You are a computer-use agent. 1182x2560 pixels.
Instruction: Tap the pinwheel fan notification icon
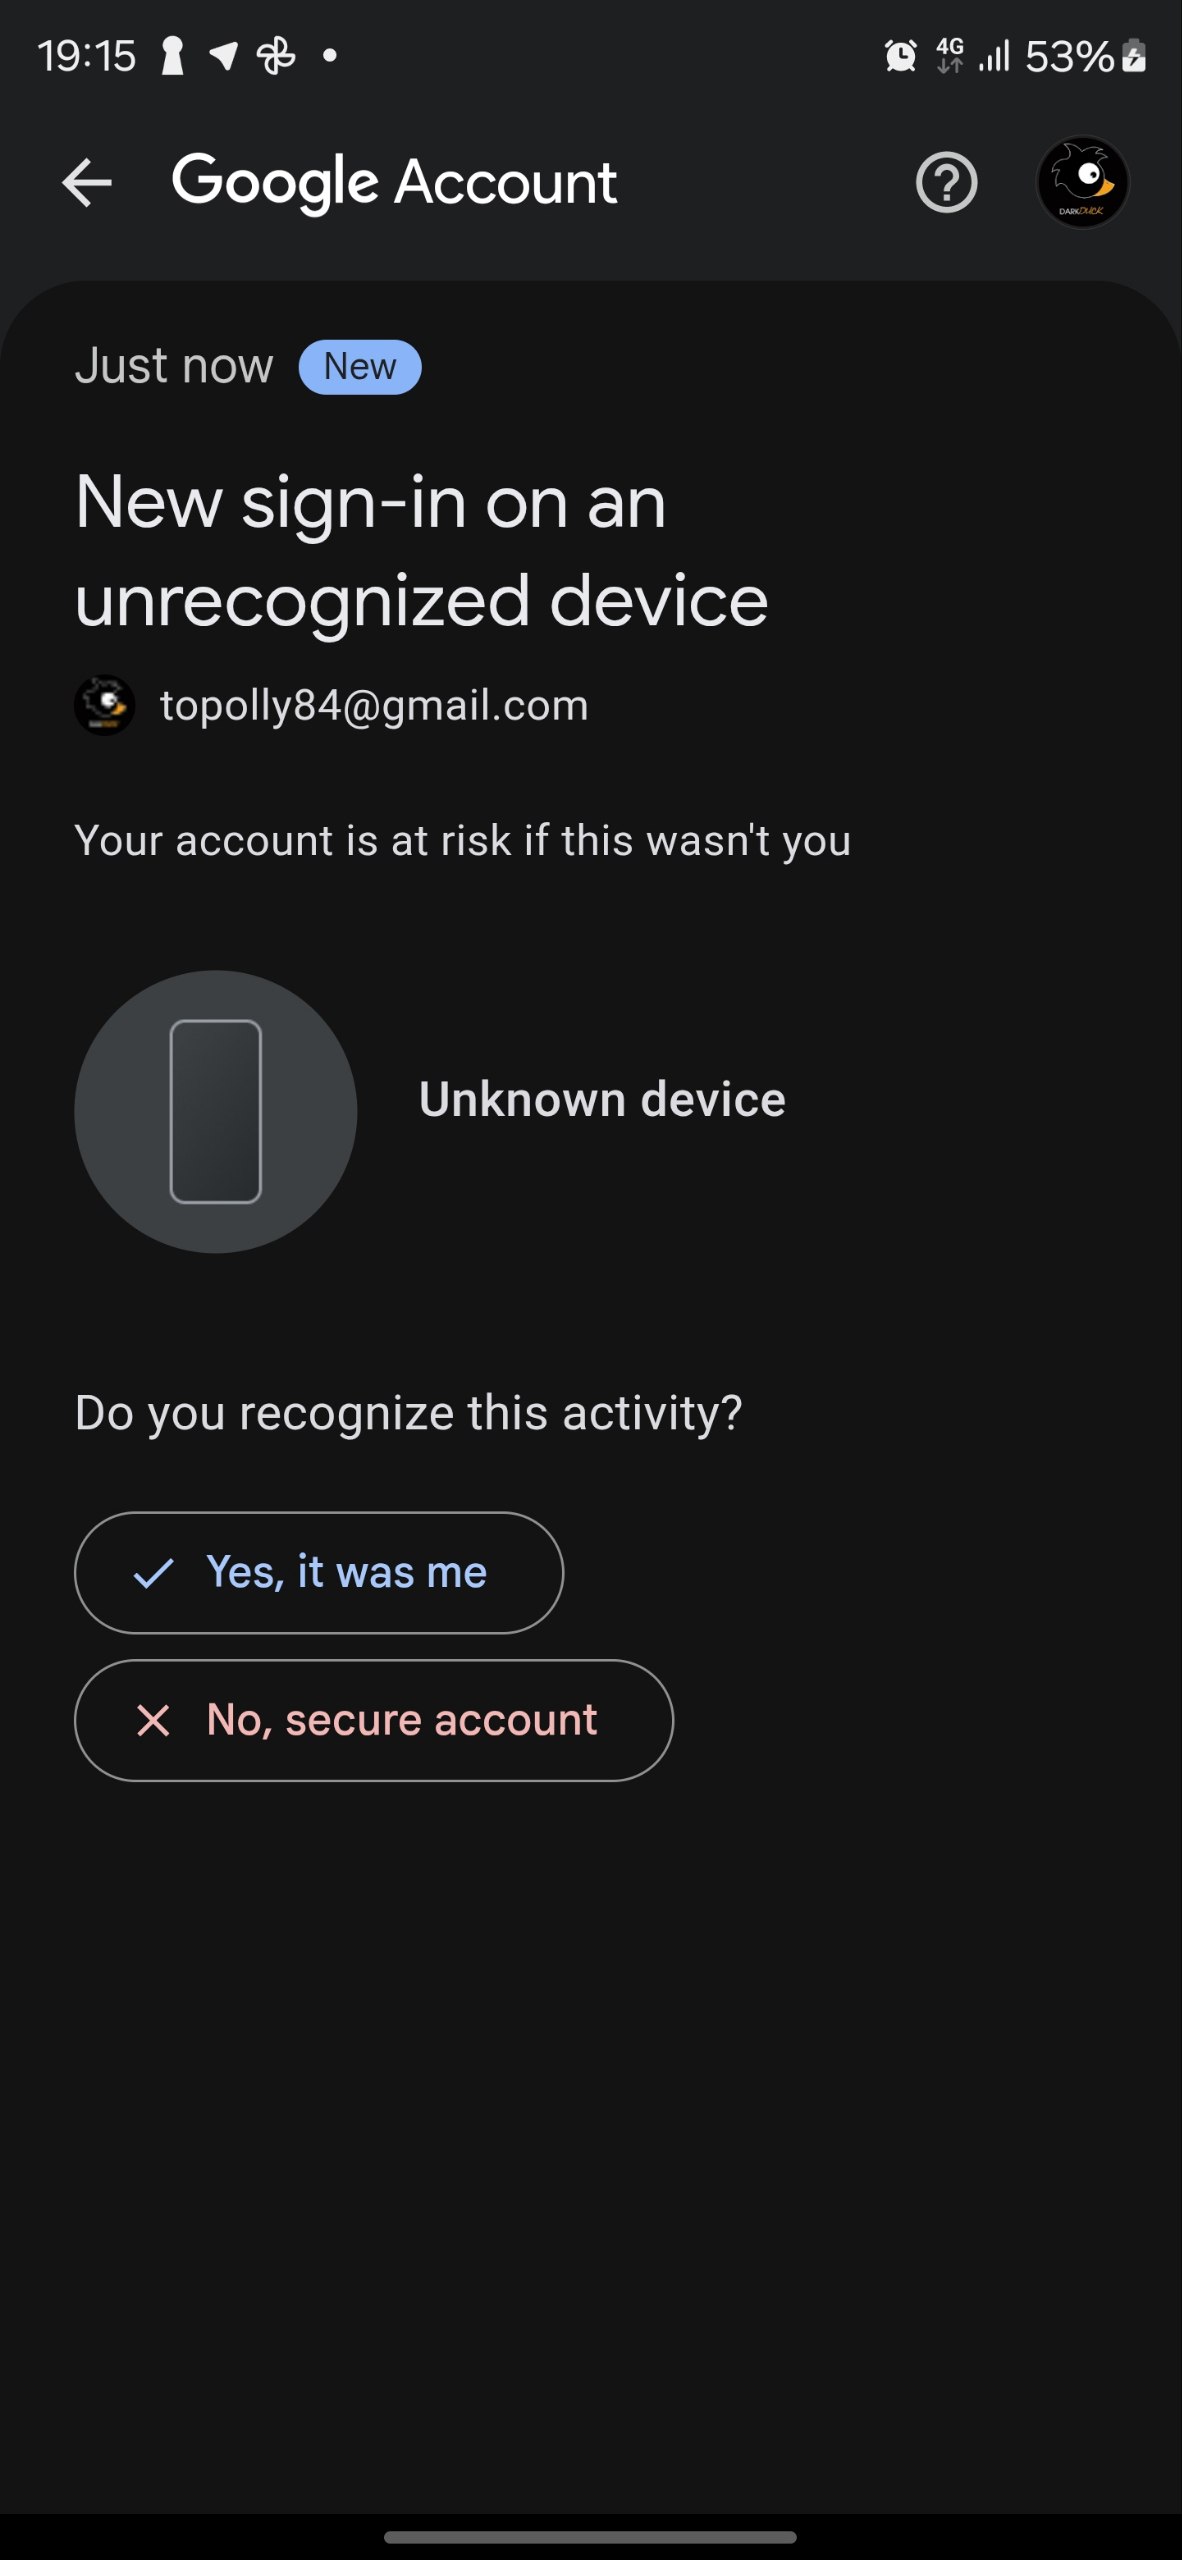pyautogui.click(x=276, y=56)
